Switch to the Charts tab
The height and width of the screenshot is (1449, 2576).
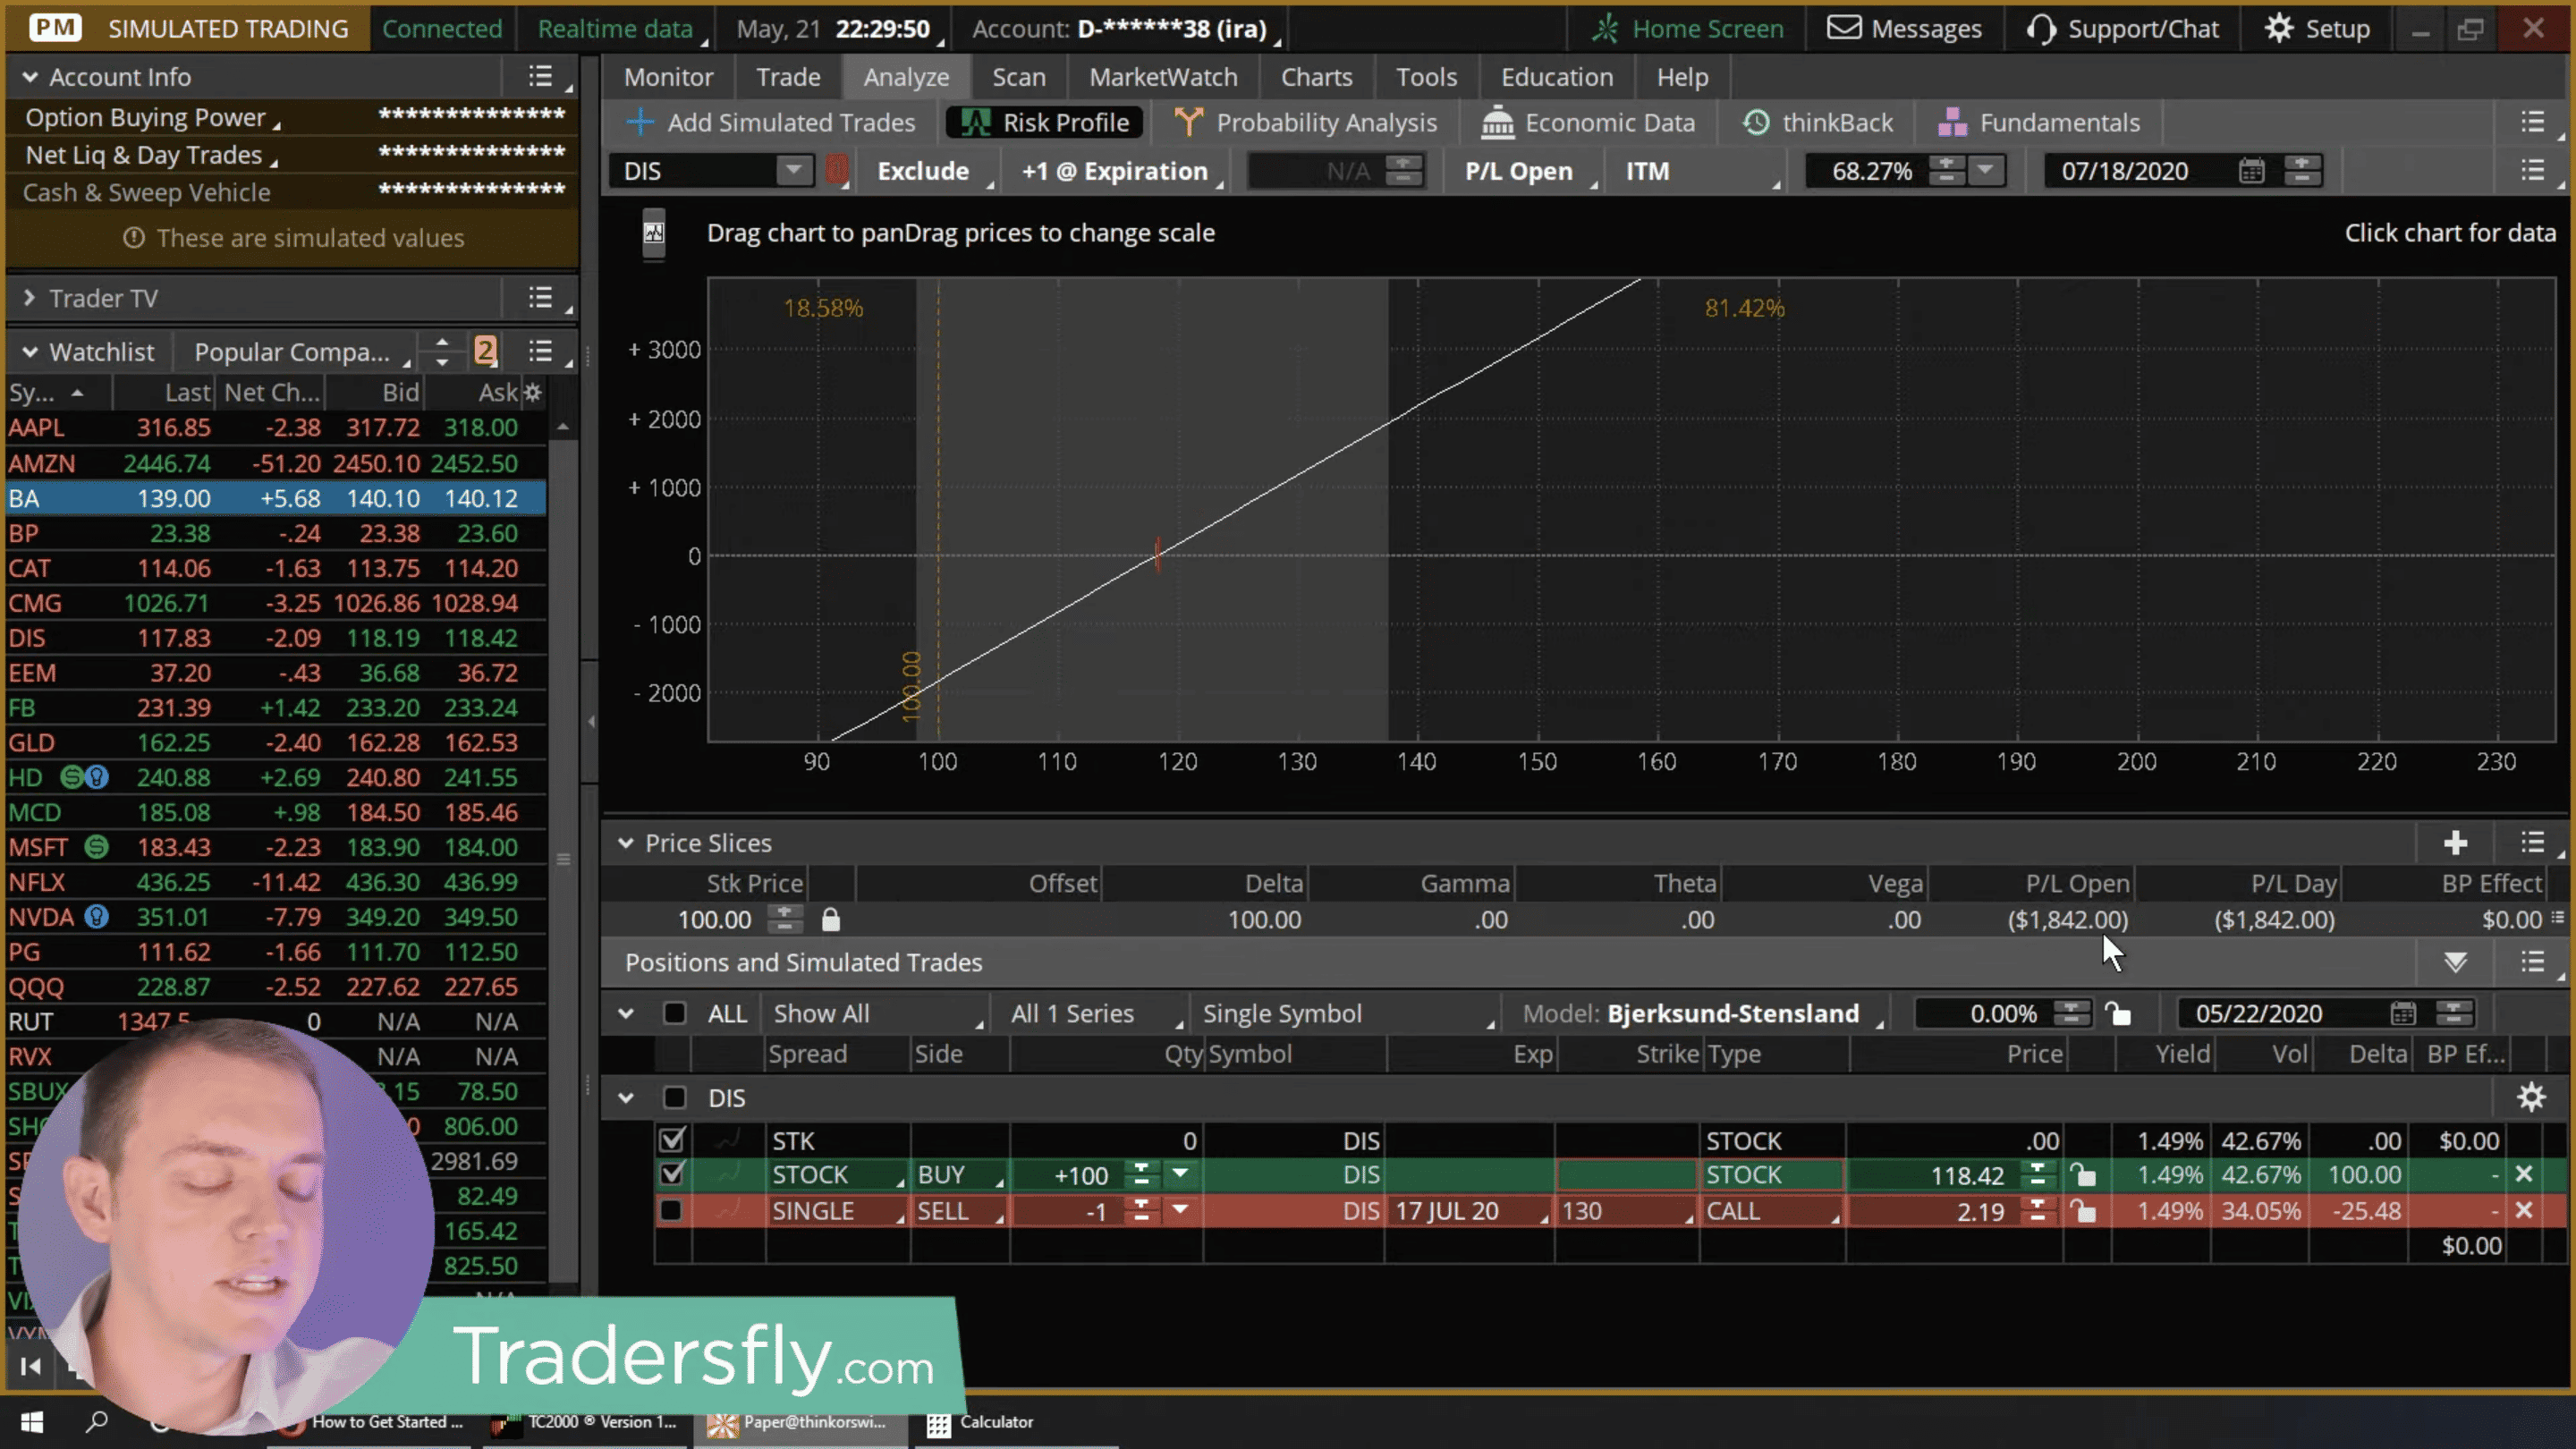(x=1316, y=77)
